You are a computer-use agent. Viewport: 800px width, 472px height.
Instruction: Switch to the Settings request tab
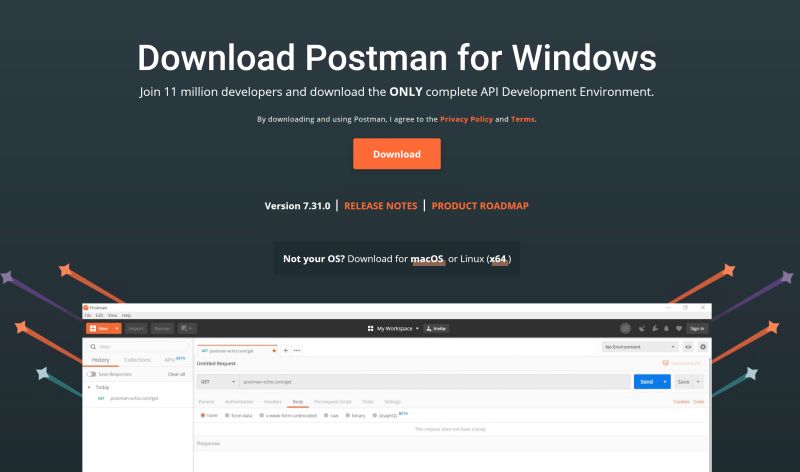point(392,402)
